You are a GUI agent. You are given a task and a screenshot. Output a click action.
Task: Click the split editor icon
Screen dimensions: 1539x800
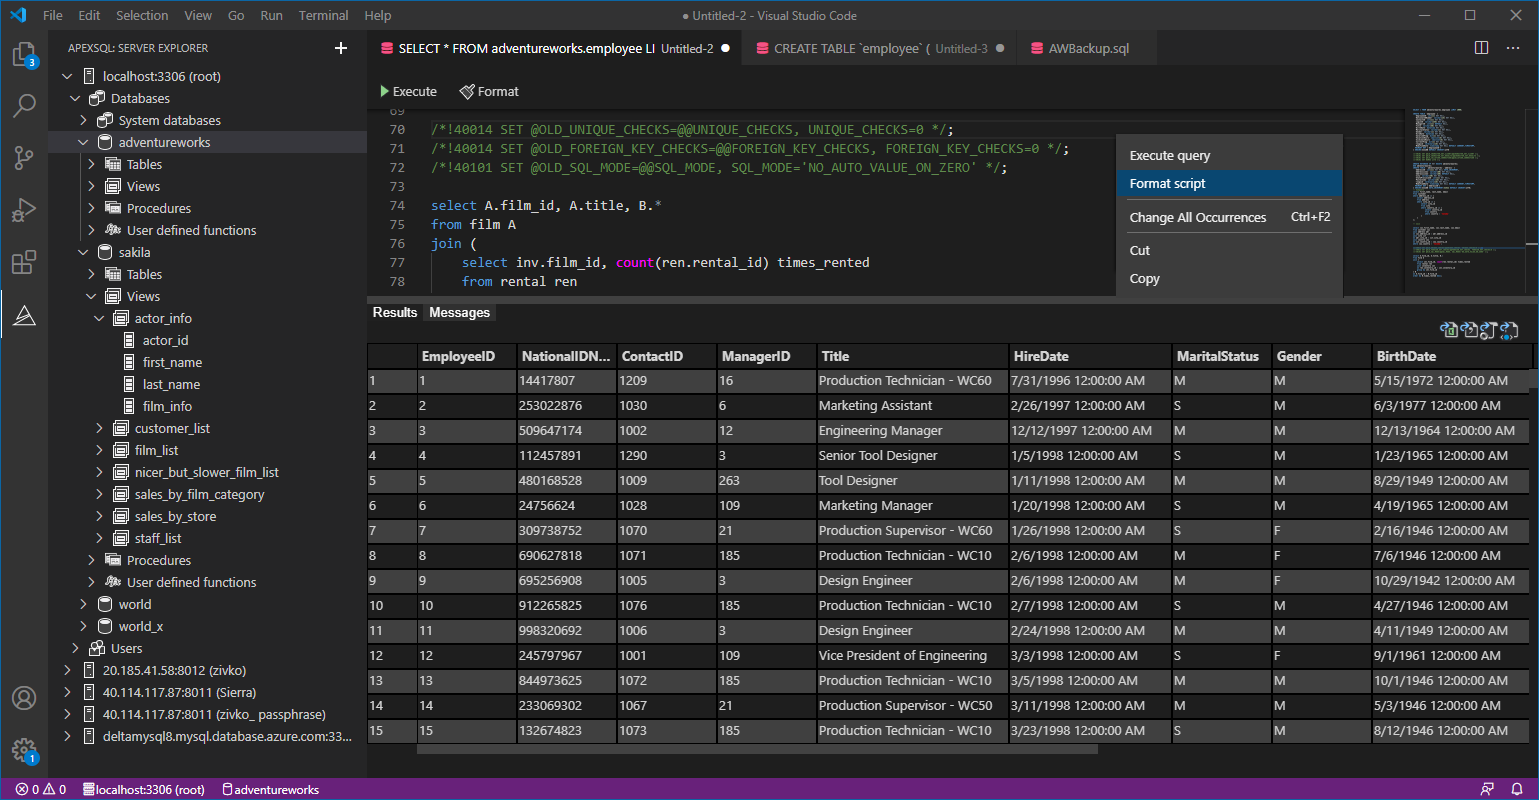(x=1481, y=48)
